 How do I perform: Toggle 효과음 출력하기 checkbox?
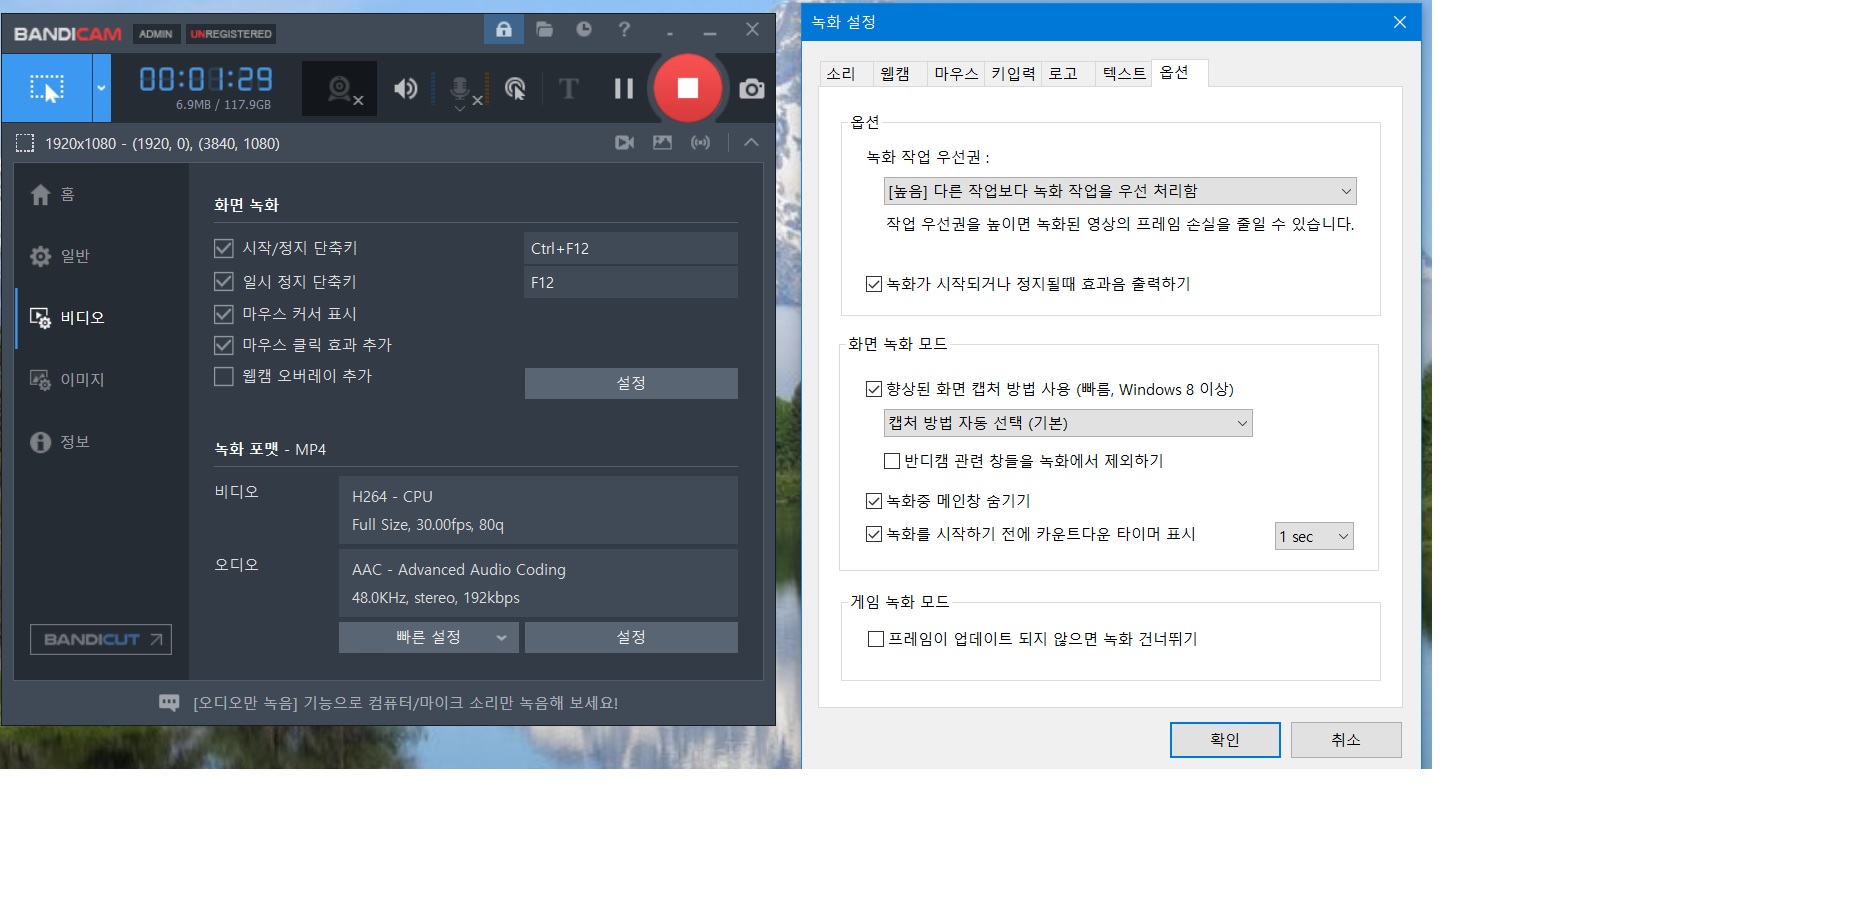click(x=874, y=284)
